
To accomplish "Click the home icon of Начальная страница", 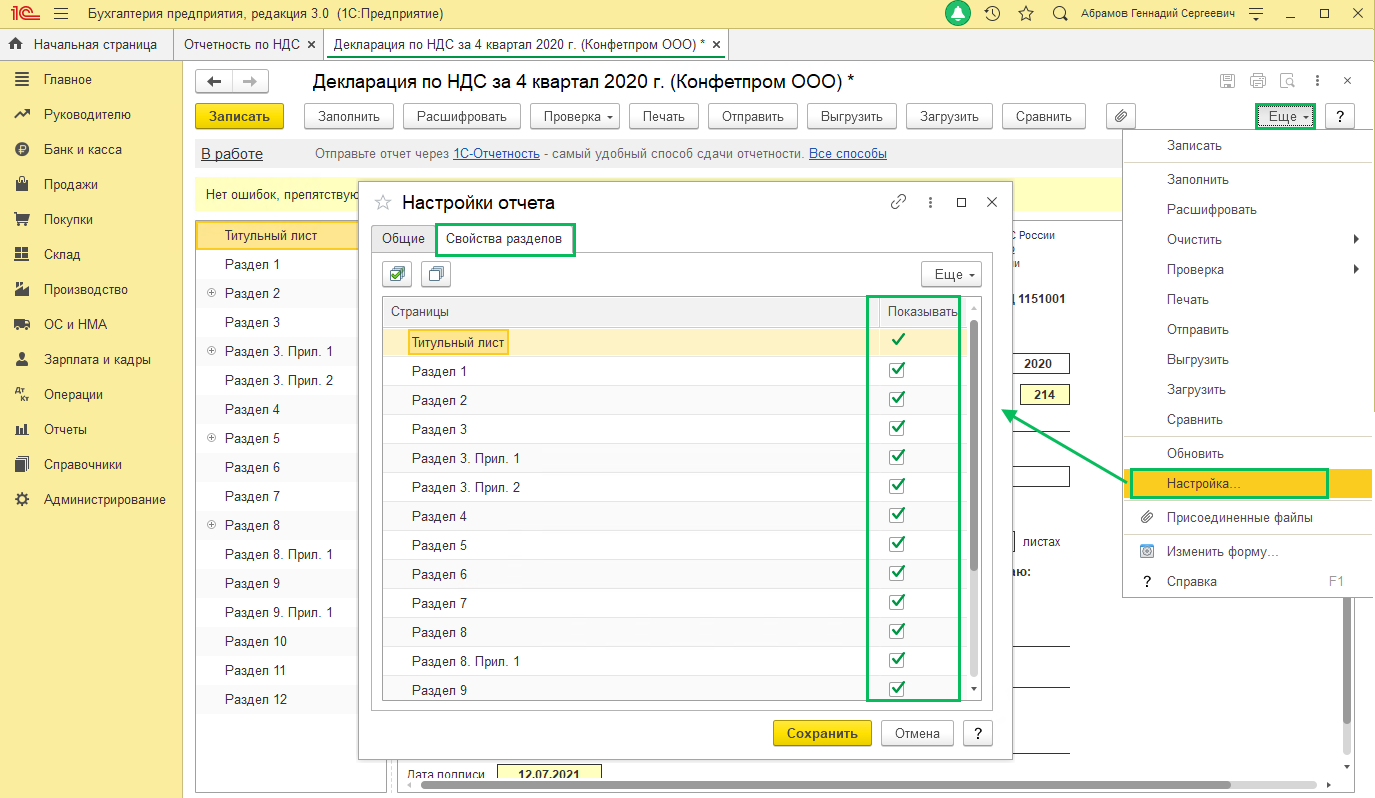I will [17, 45].
